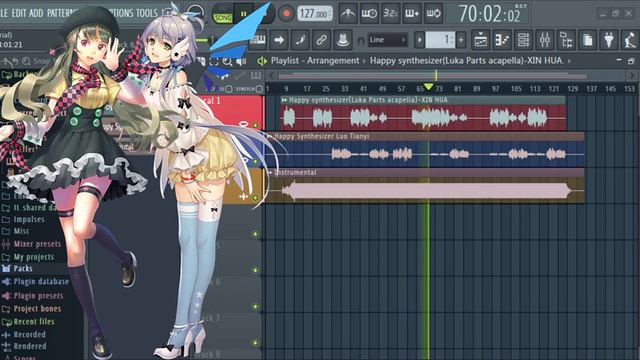Select the playlist select tool icon

coord(214,62)
